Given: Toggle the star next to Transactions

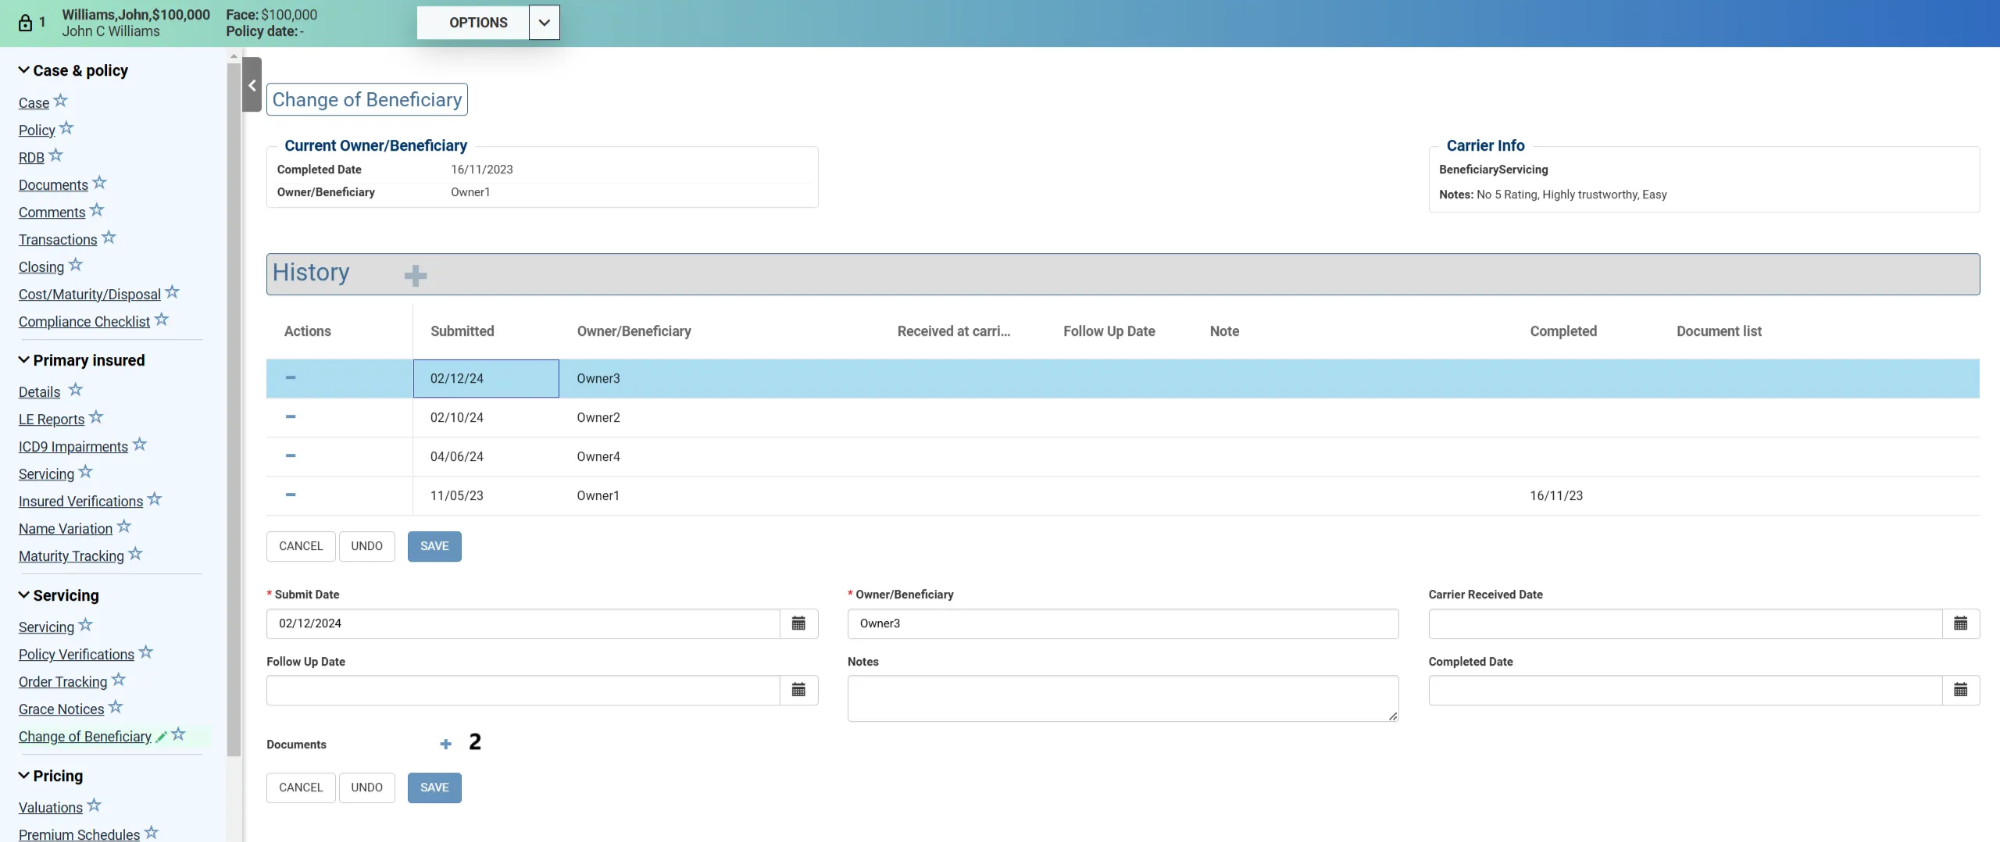Looking at the screenshot, I should coord(109,238).
